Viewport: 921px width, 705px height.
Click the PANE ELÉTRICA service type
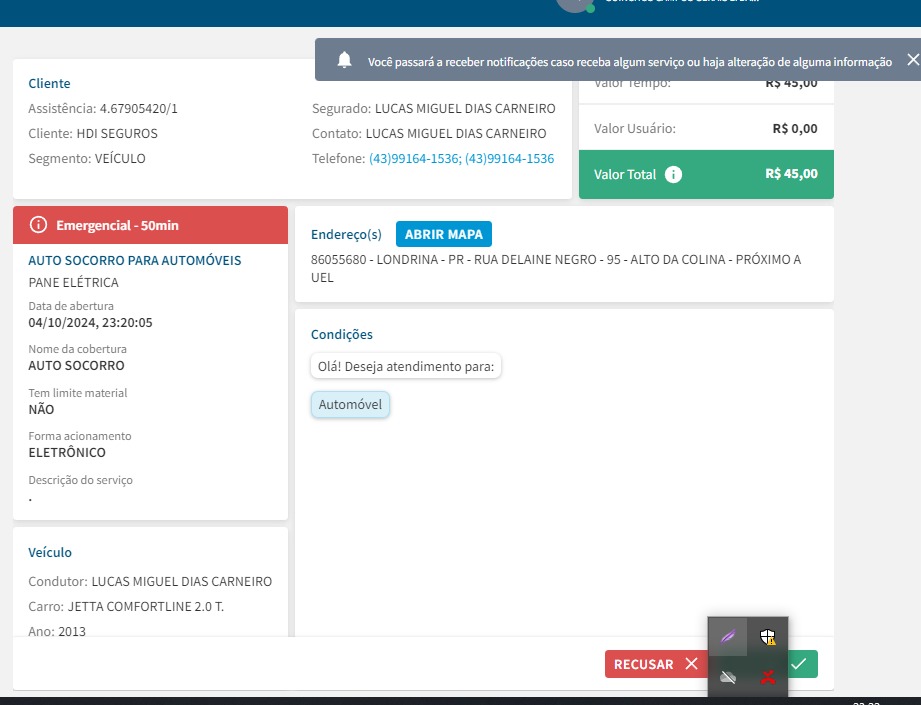[x=73, y=283]
